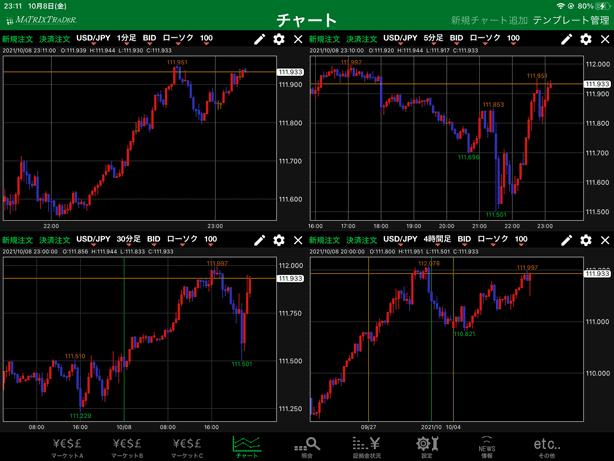Screen dimensions: 614x461
Task: Tap the 111.501 low label on 5分足 chart
Action: [x=496, y=215]
